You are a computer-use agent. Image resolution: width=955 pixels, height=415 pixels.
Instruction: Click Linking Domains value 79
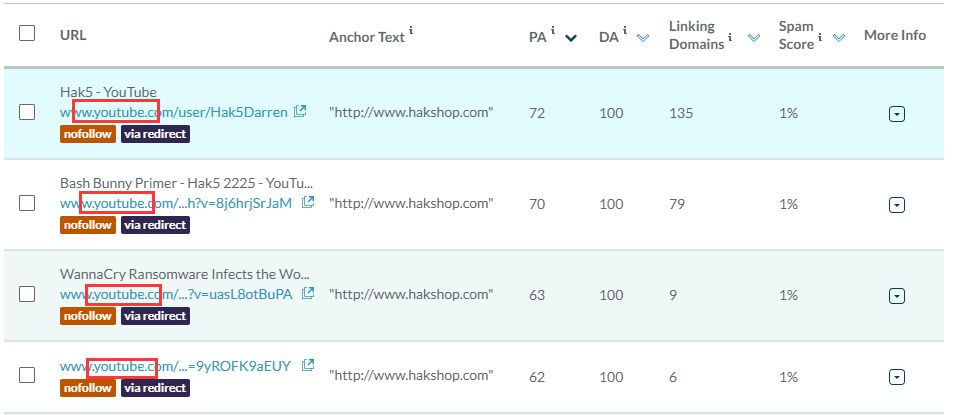click(x=677, y=204)
